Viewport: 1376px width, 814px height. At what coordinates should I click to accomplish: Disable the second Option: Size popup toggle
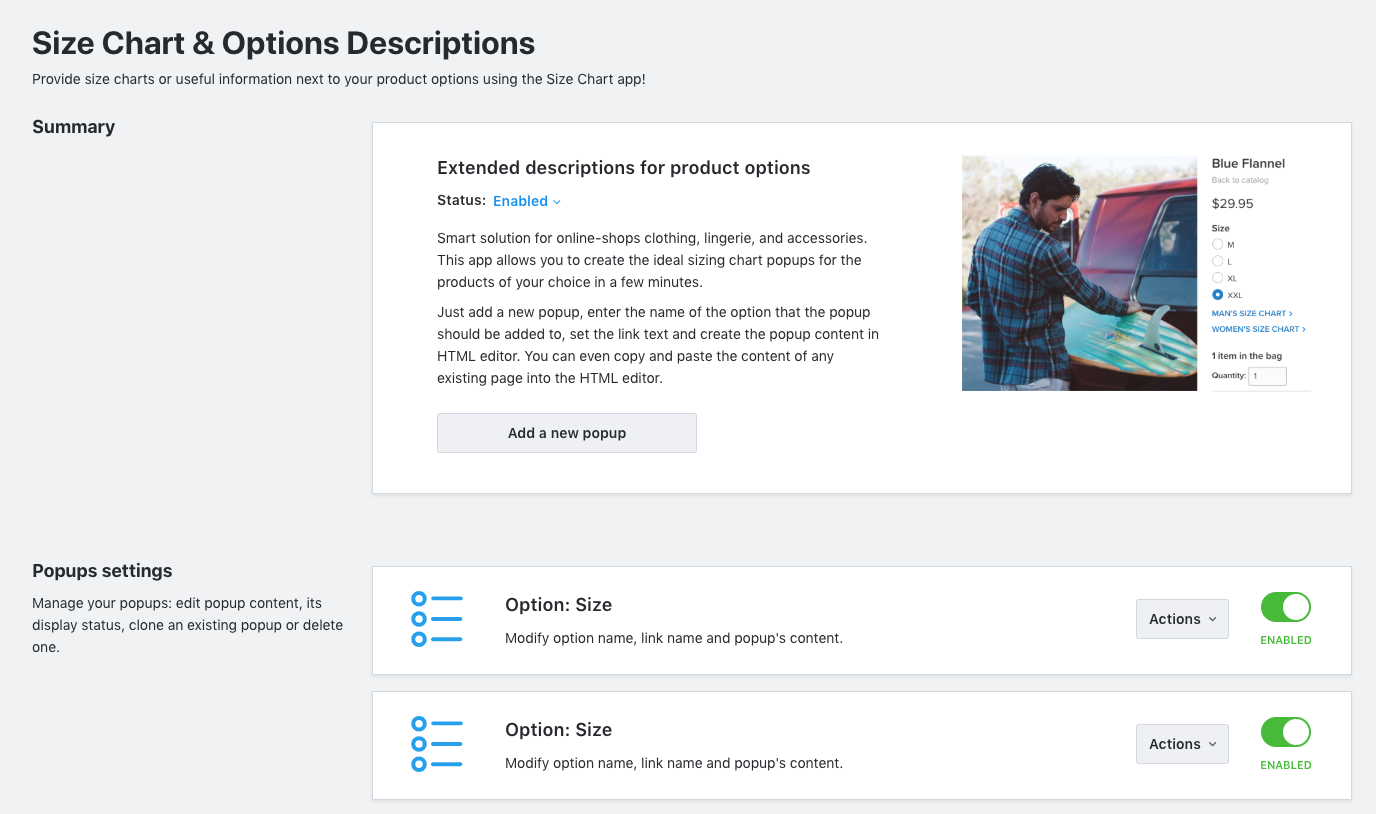pyautogui.click(x=1286, y=732)
